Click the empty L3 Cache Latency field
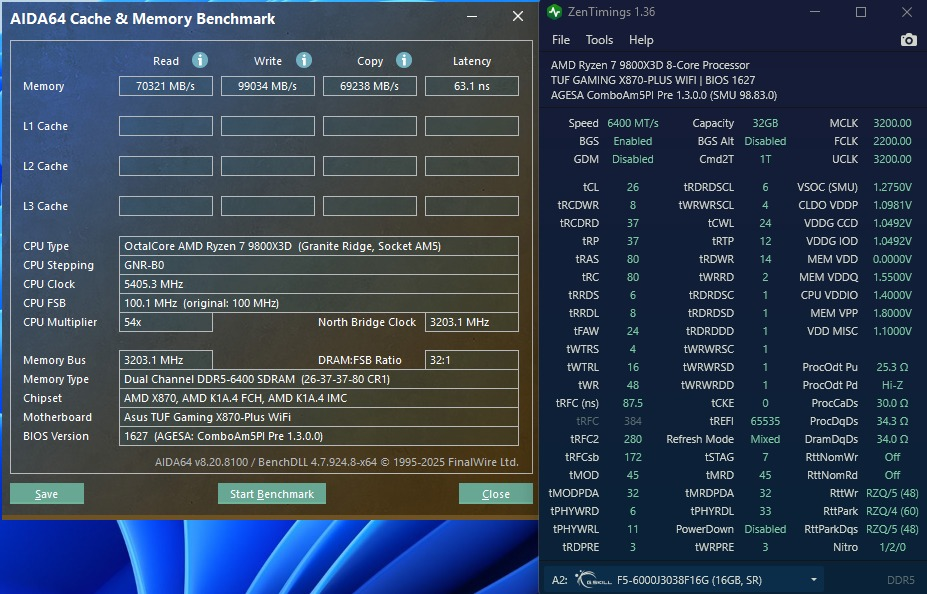Screen dimensions: 927x594 [472, 206]
